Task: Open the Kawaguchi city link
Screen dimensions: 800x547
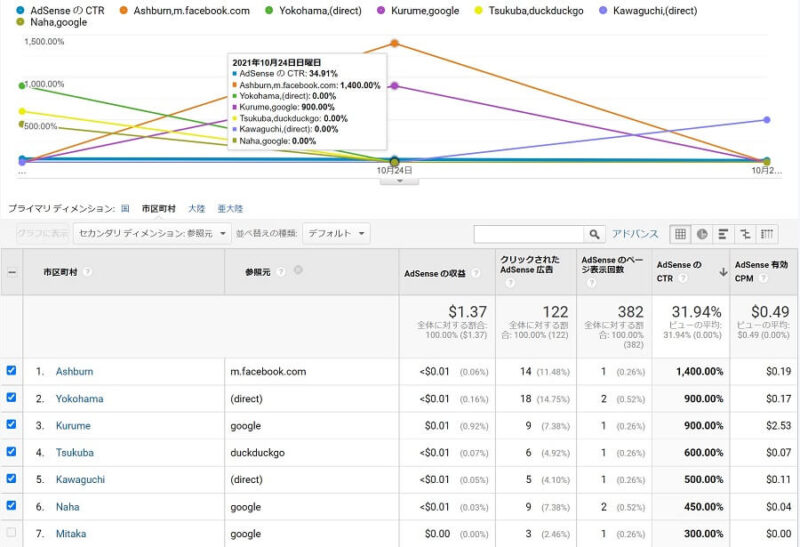Action: [80, 480]
